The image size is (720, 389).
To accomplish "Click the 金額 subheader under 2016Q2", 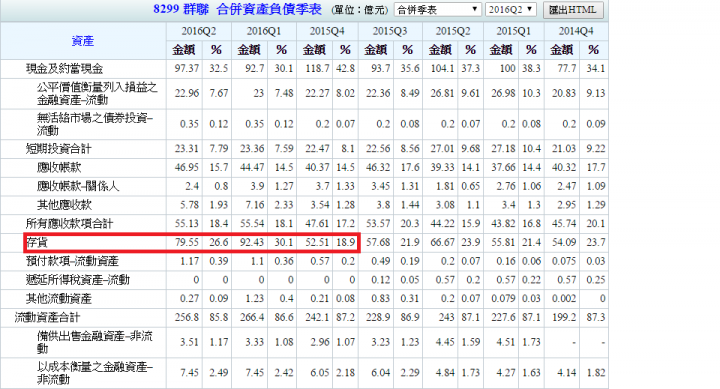I will point(184,50).
